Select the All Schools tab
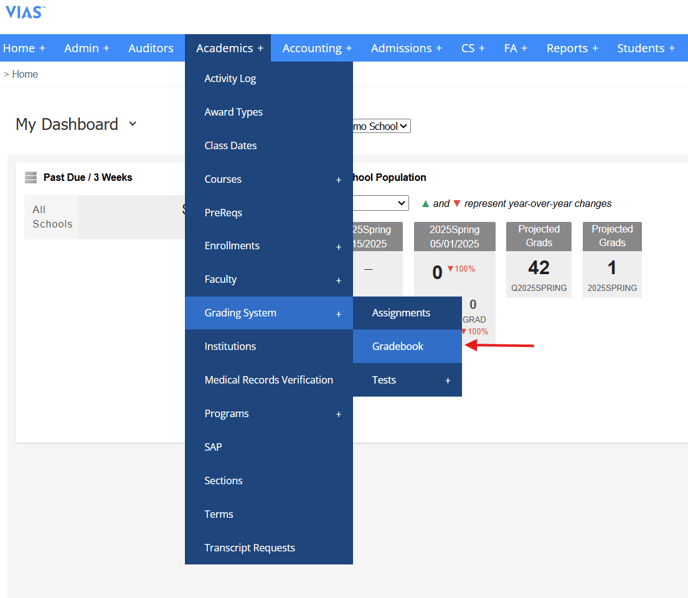This screenshot has width=688, height=598. [x=52, y=217]
